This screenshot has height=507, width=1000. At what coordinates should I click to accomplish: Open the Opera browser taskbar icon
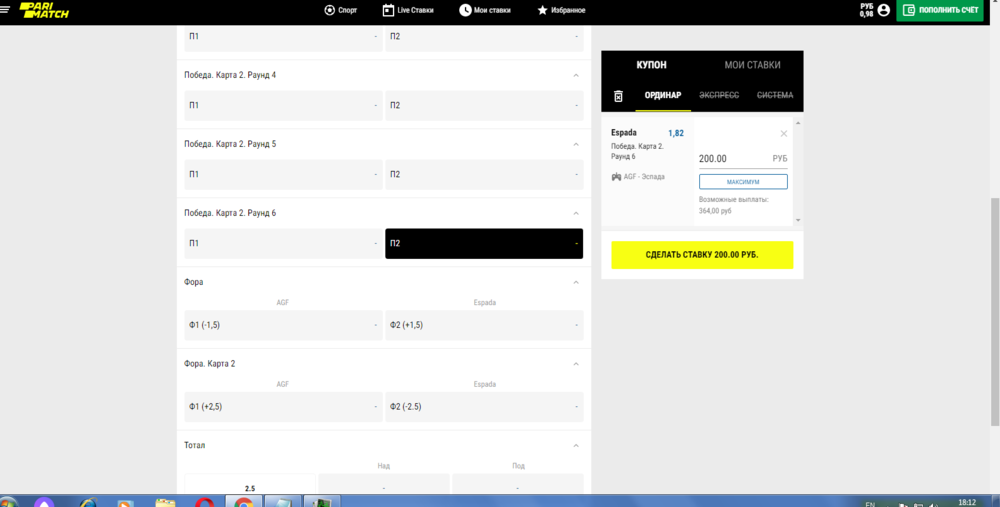coord(205,503)
